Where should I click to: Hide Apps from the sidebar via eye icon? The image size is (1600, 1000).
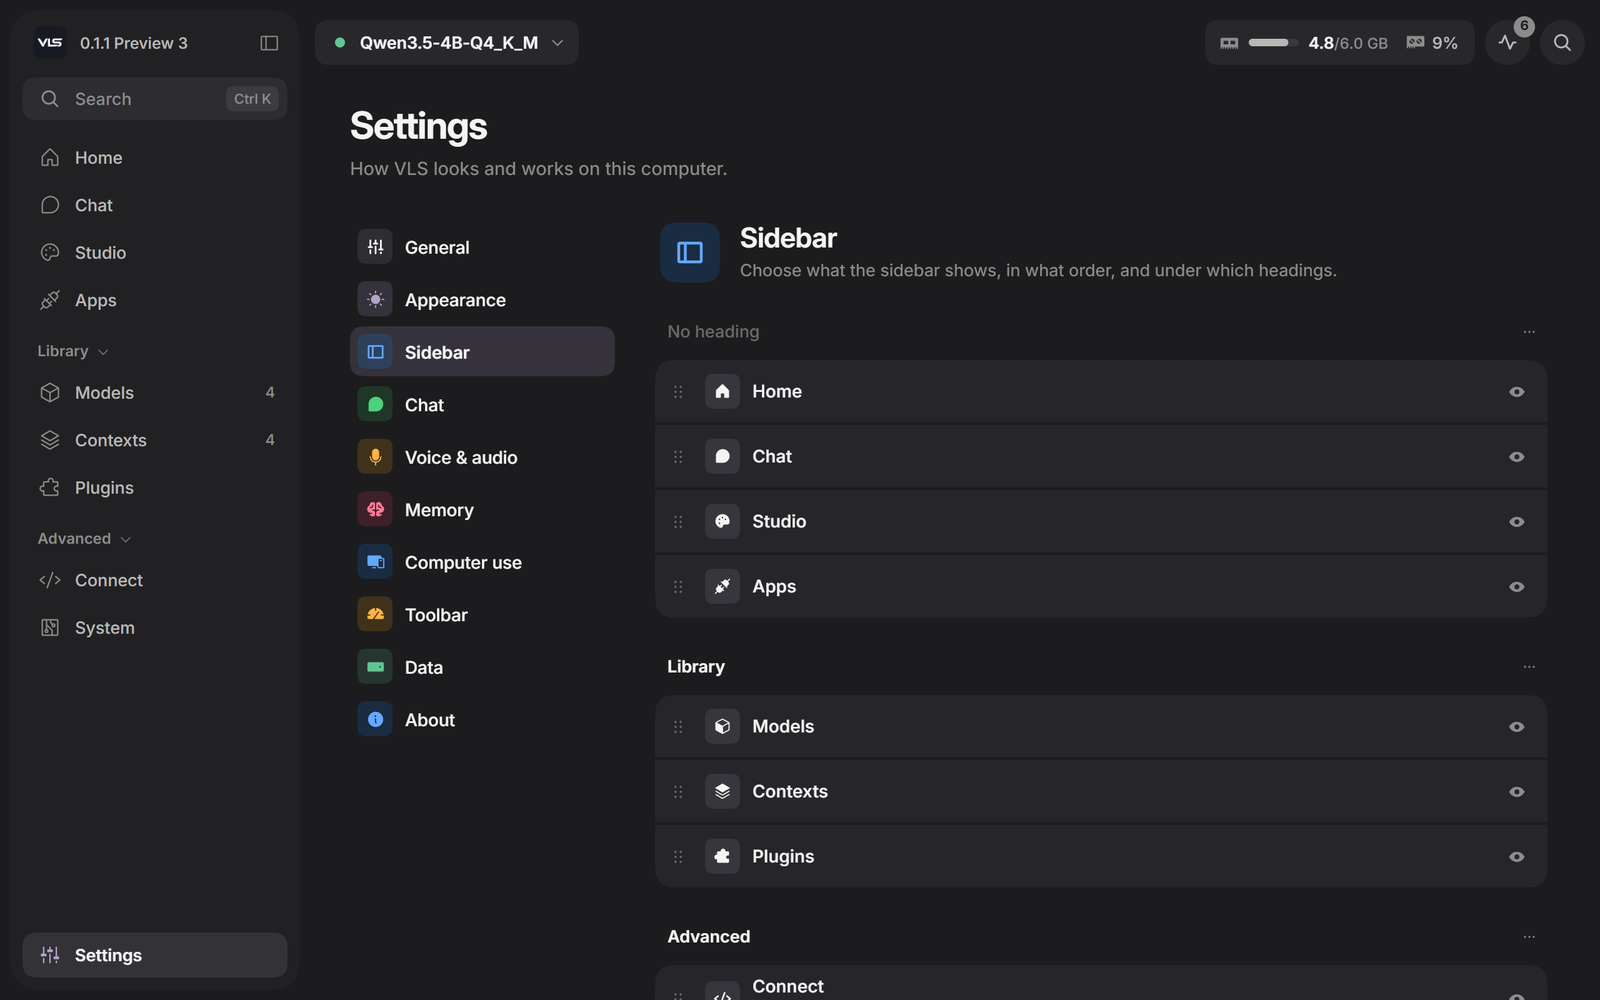(x=1516, y=587)
